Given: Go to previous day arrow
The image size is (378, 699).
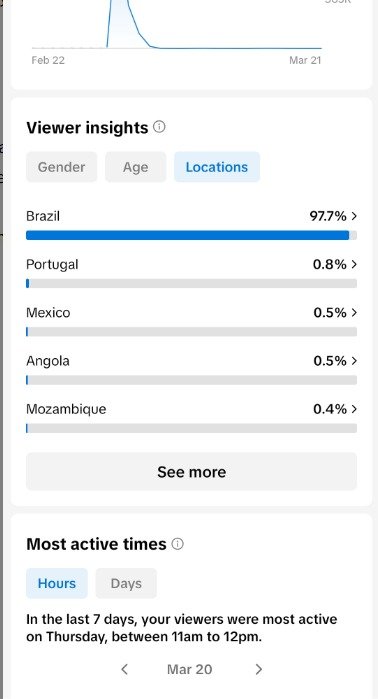Looking at the screenshot, I should coord(125,669).
